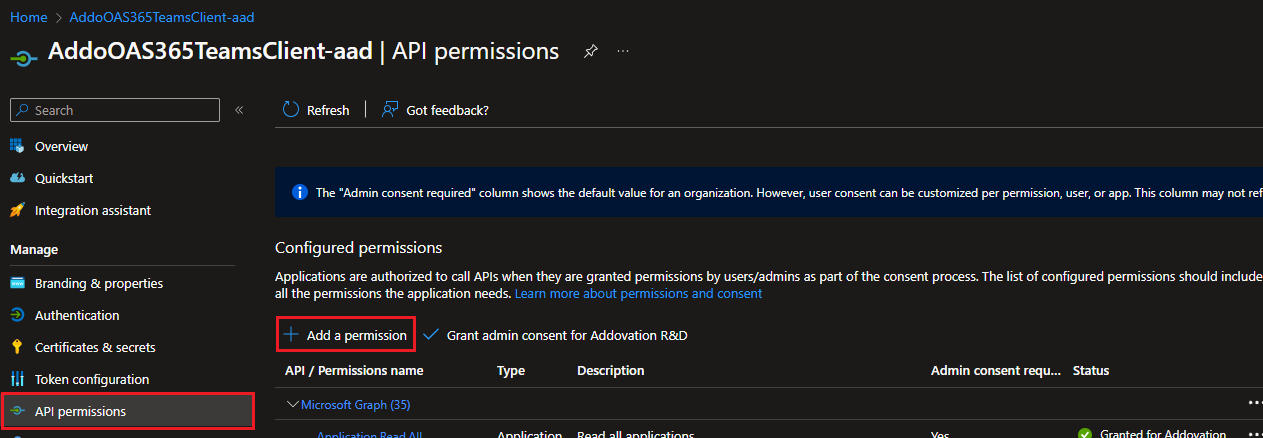The image size is (1263, 438).
Task: Open the Microsoft Graph row ellipsis menu
Action: click(x=1254, y=403)
